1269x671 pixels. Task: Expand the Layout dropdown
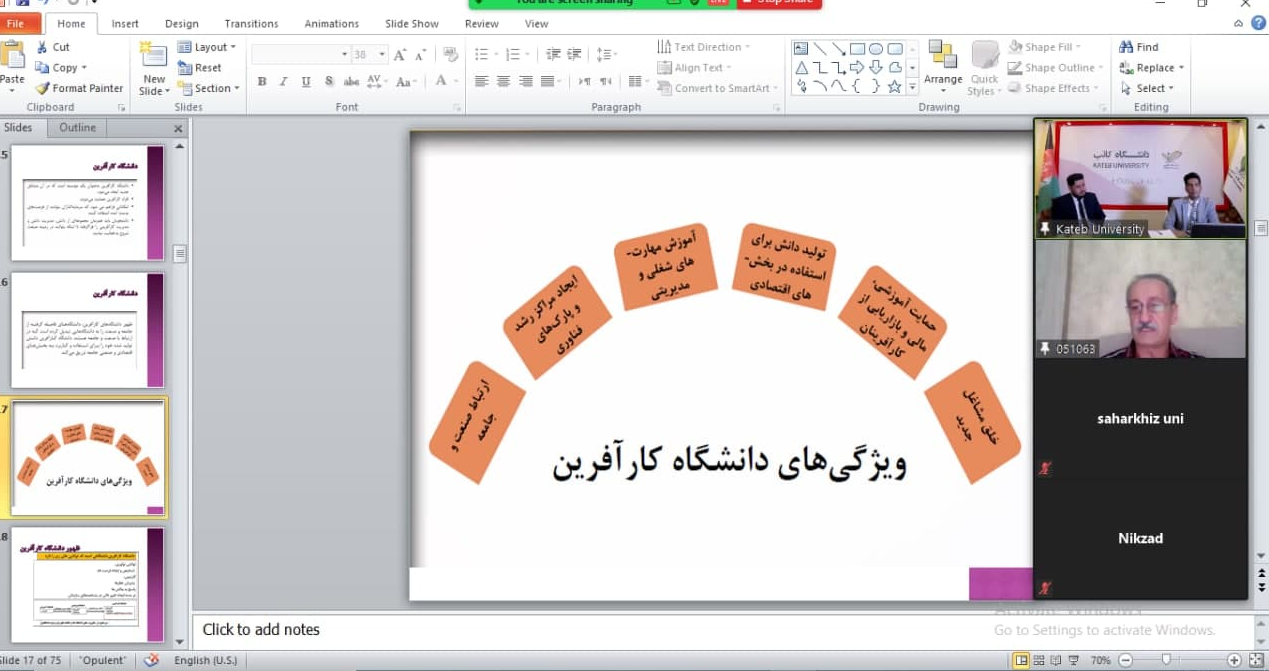[207, 47]
